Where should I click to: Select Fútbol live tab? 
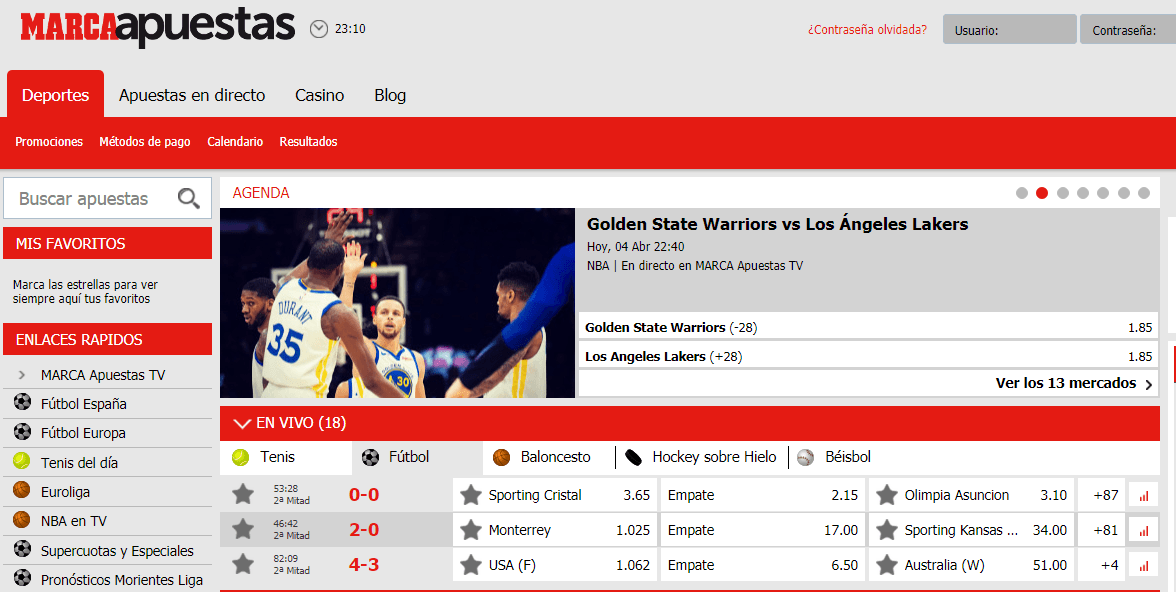(417, 457)
